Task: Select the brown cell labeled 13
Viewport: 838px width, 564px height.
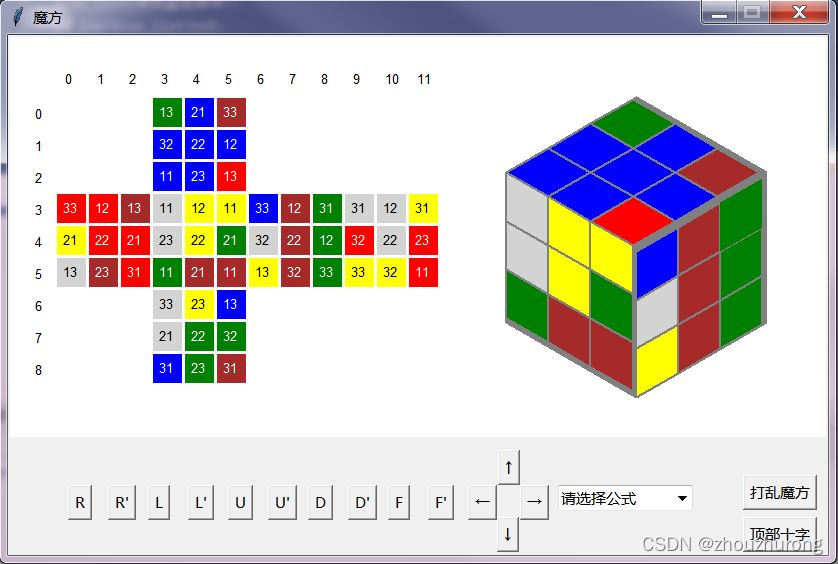Action: pyautogui.click(x=135, y=208)
